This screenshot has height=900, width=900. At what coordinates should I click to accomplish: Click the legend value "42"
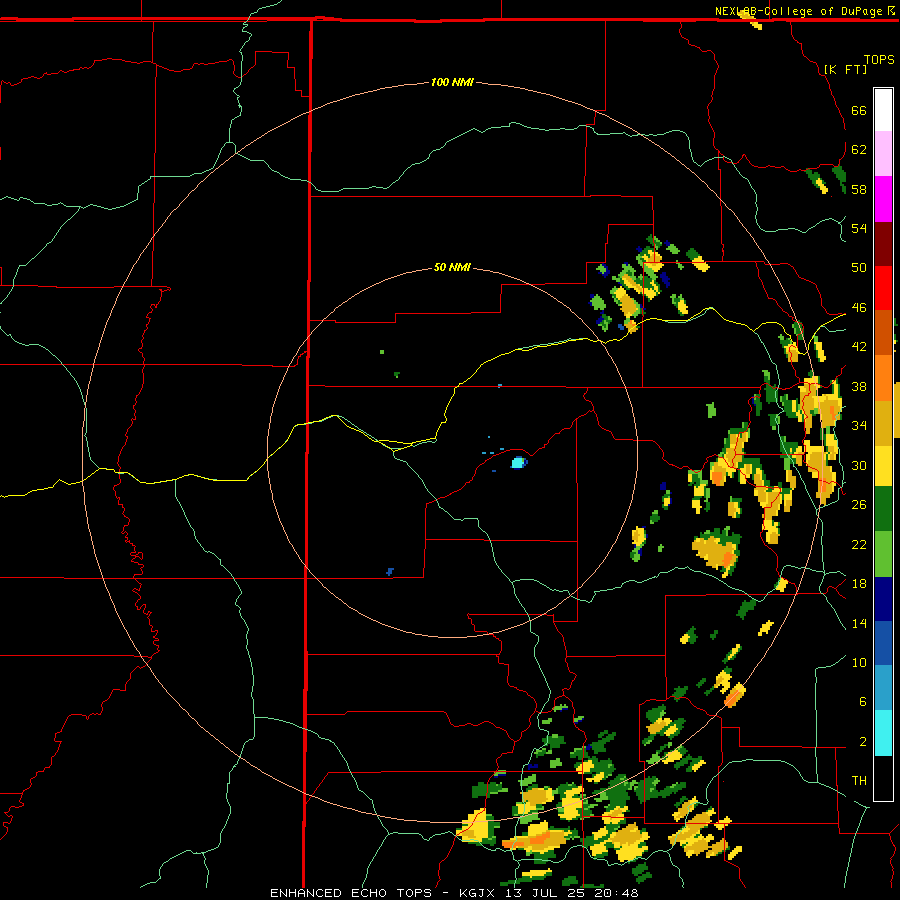(x=859, y=346)
